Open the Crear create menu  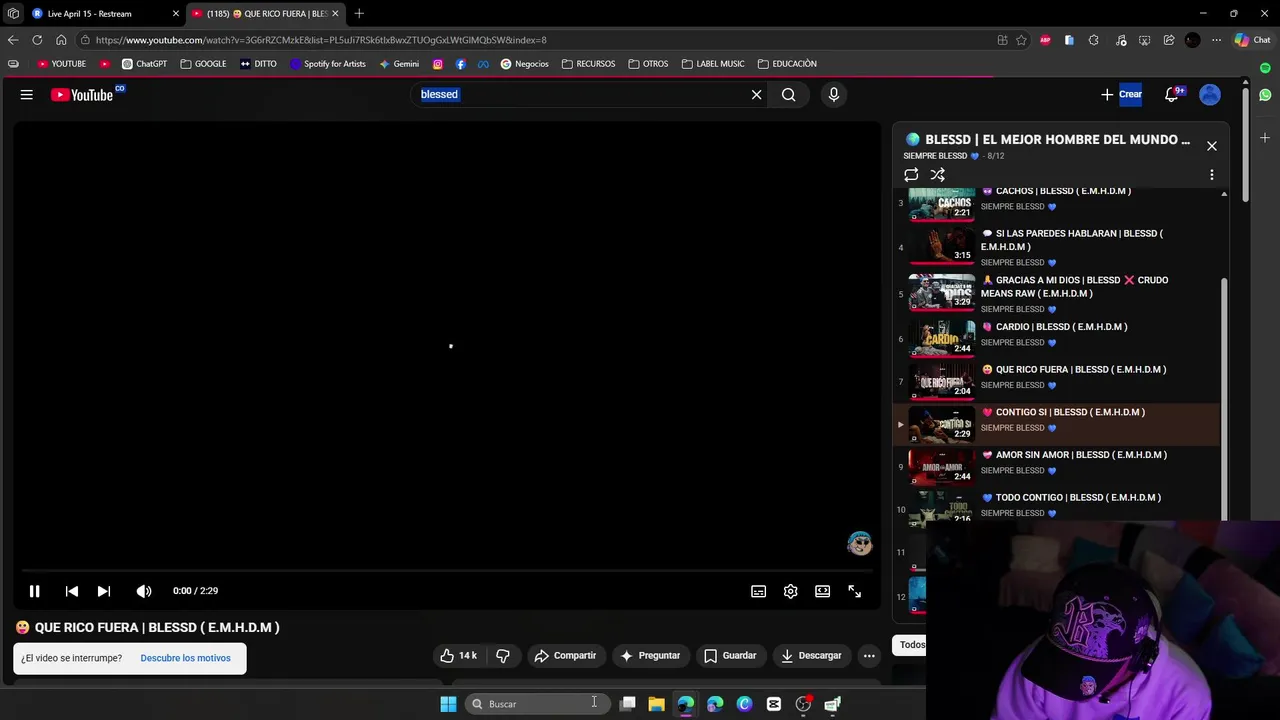(1120, 94)
